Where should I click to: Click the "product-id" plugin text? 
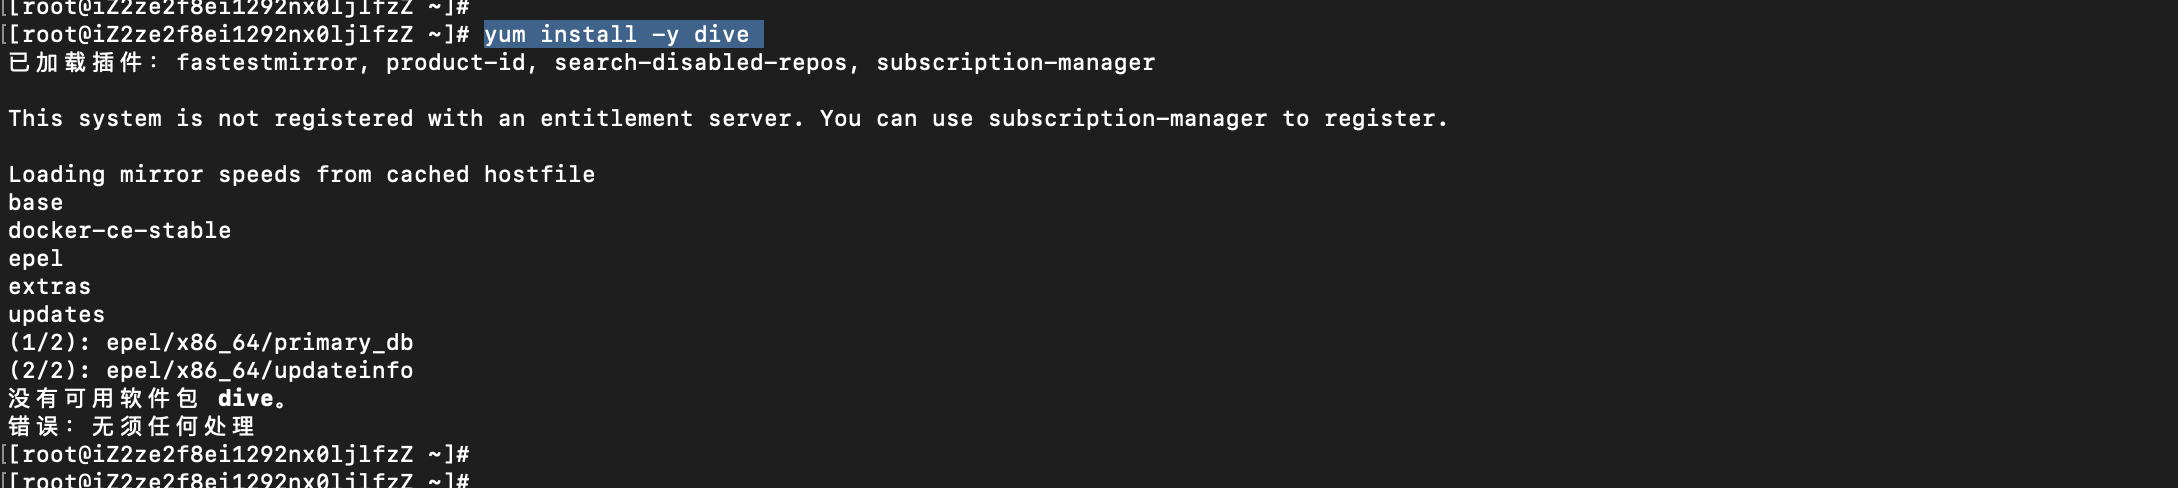[x=455, y=63]
